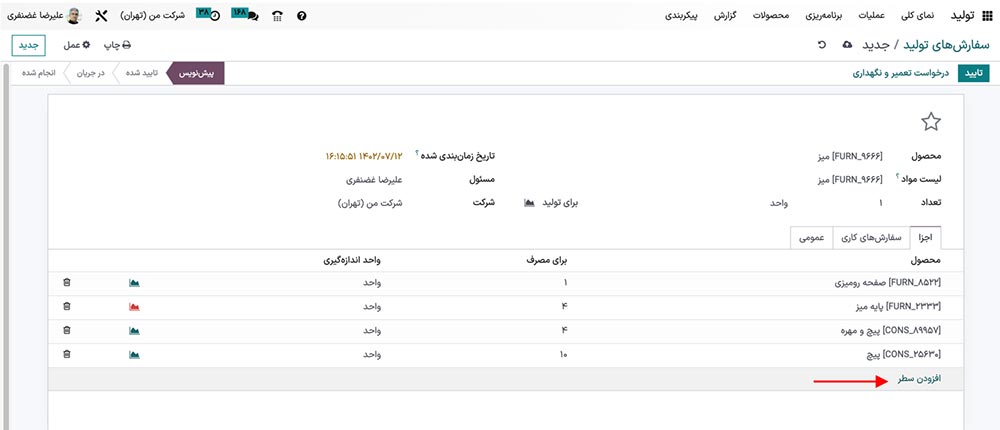Open messages with the 168 badge
The height and width of the screenshot is (430, 1000).
(x=245, y=15)
